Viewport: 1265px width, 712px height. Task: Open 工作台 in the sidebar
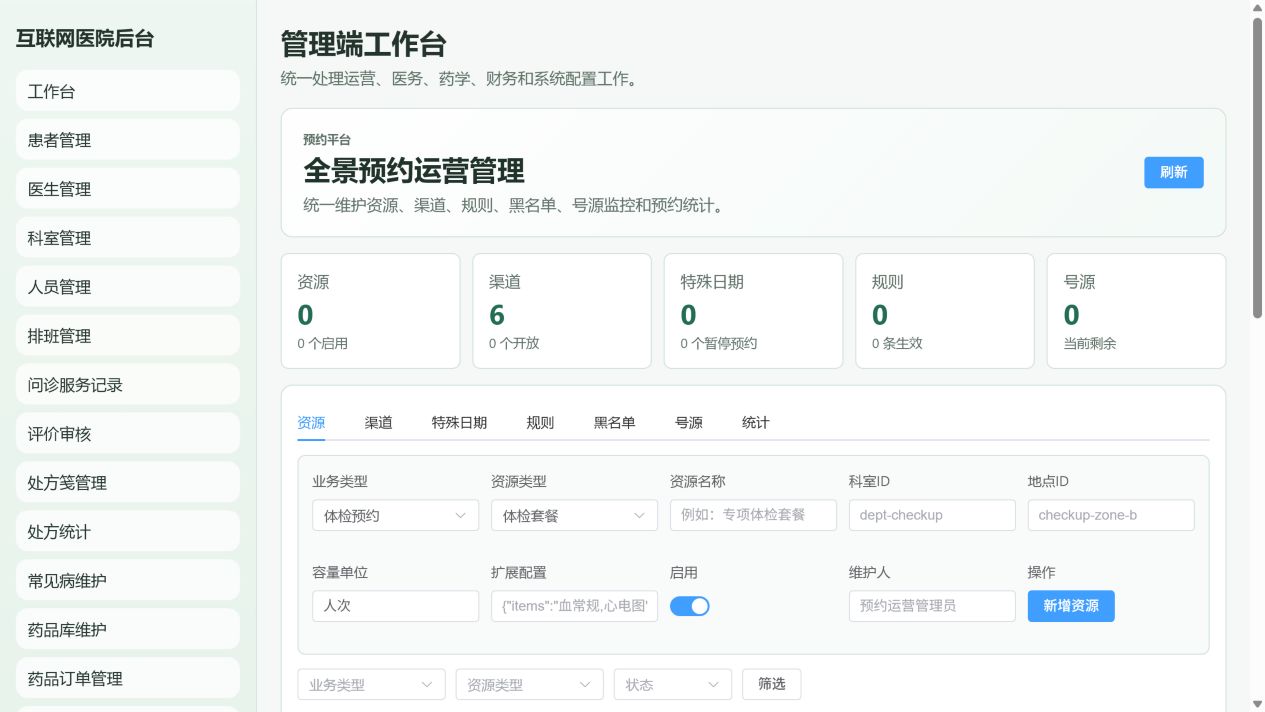tap(128, 91)
